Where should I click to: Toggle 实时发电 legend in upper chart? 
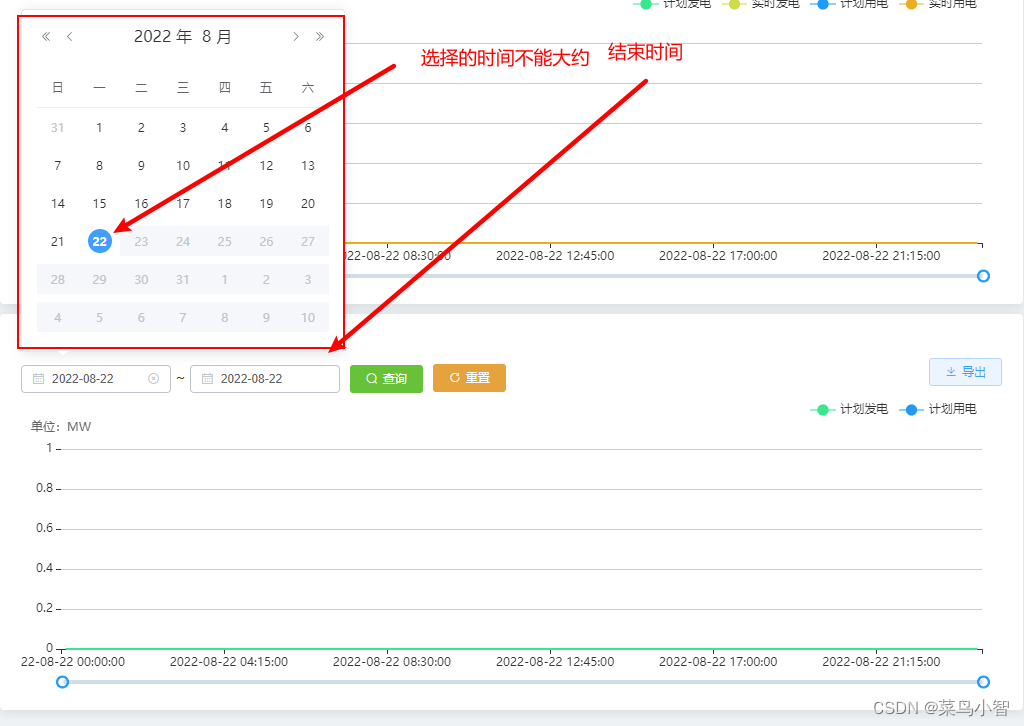[x=761, y=4]
